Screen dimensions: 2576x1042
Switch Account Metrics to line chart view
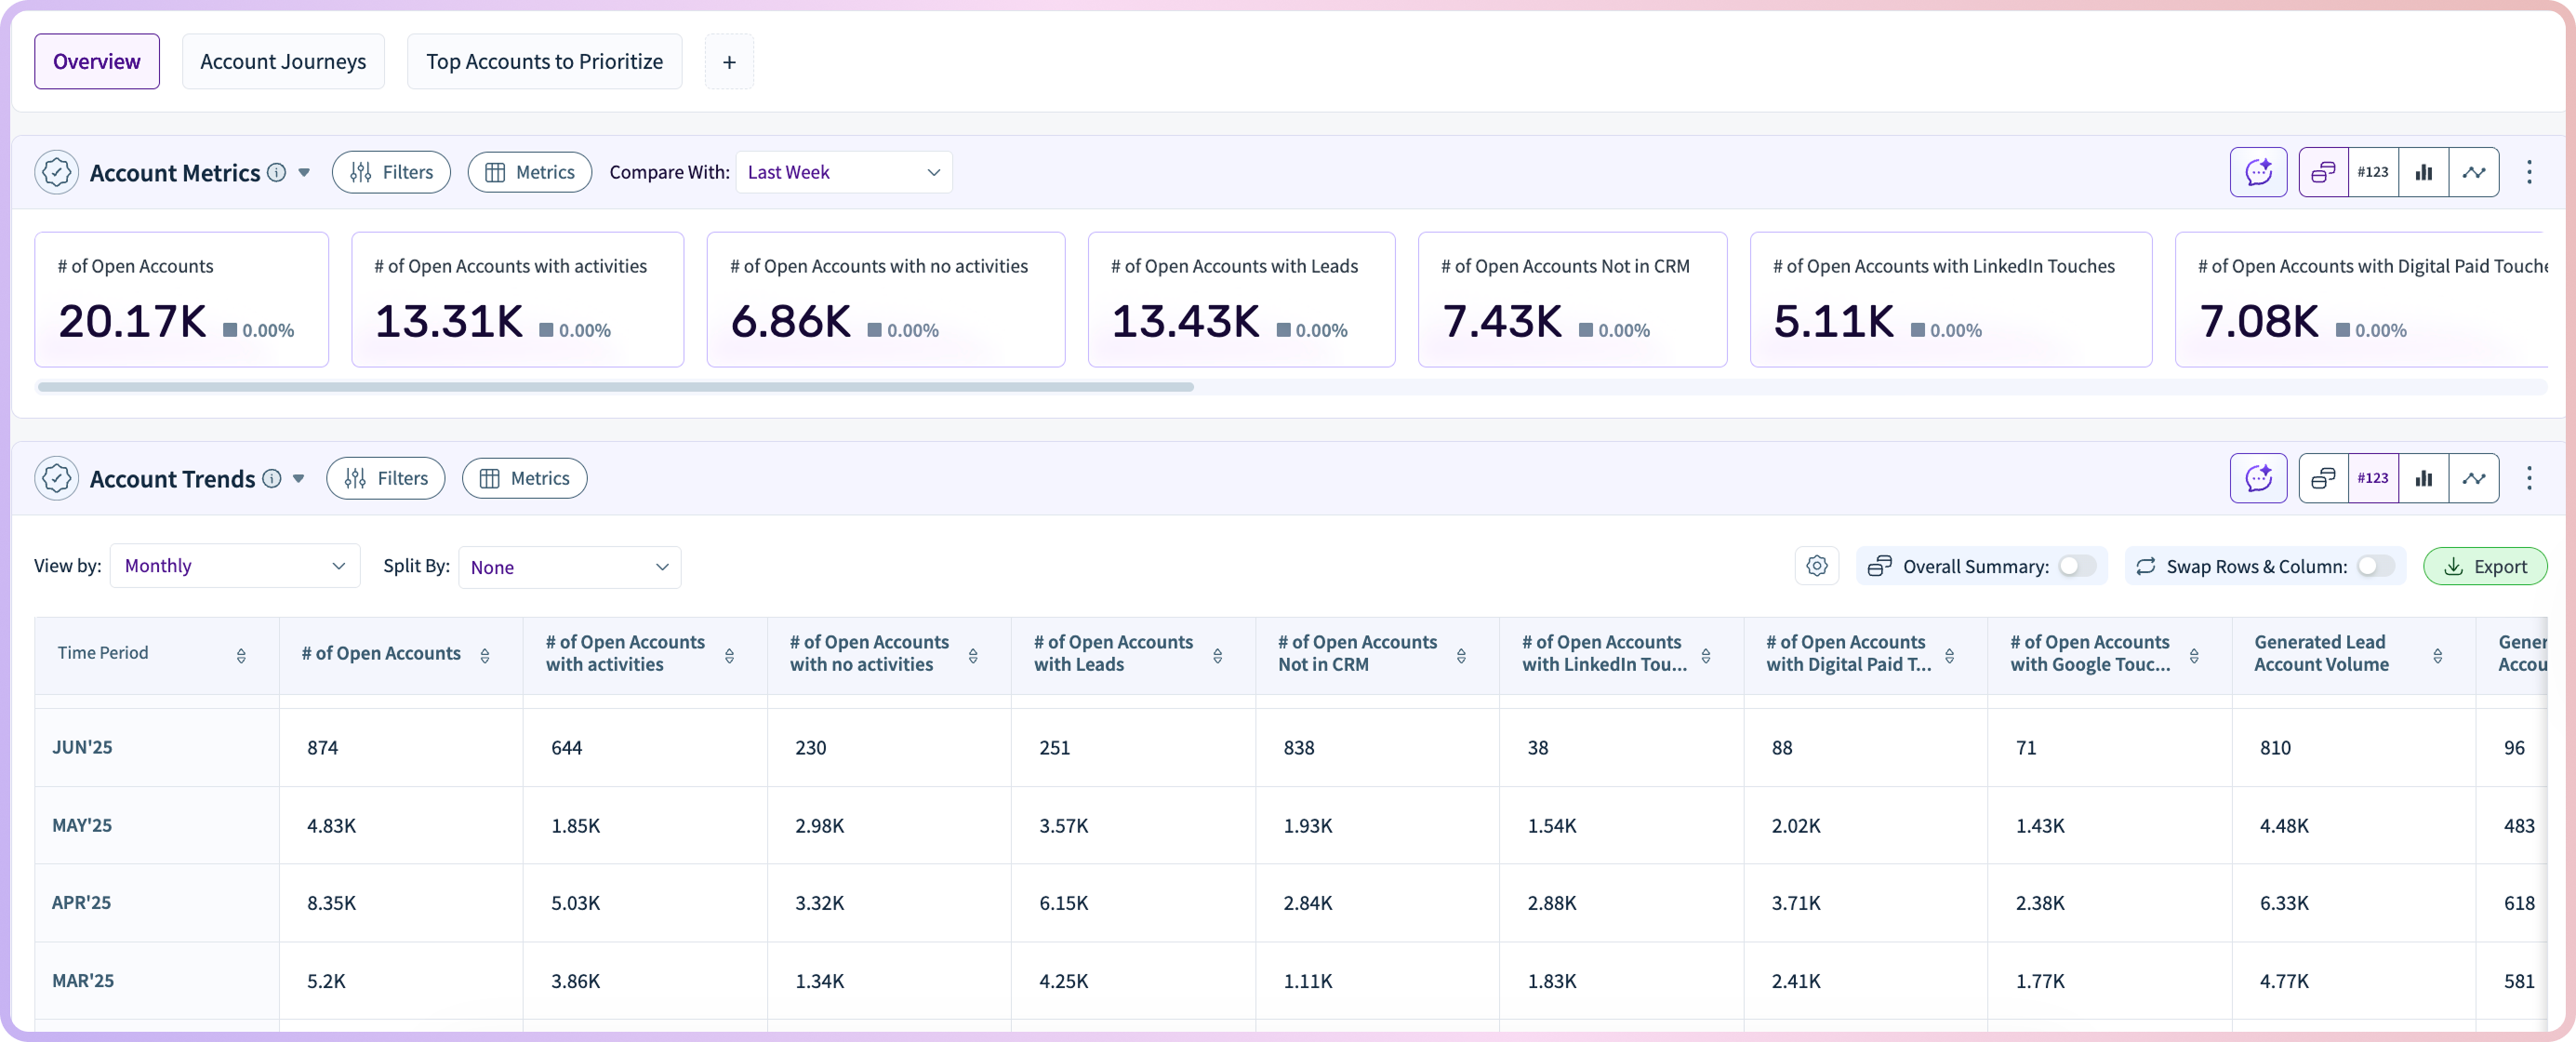[2473, 172]
